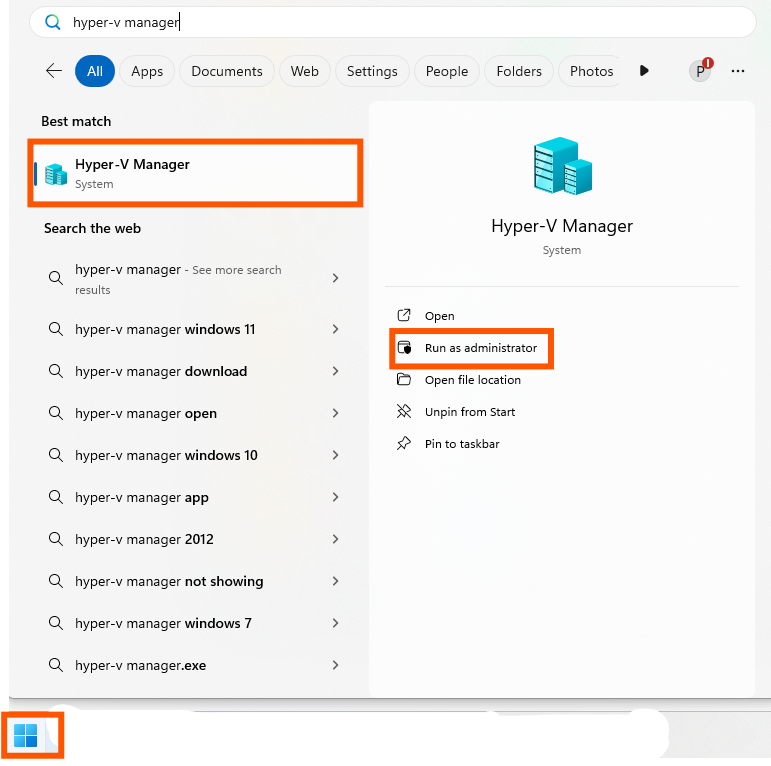Click the shield icon beside Run as administrator

point(404,348)
